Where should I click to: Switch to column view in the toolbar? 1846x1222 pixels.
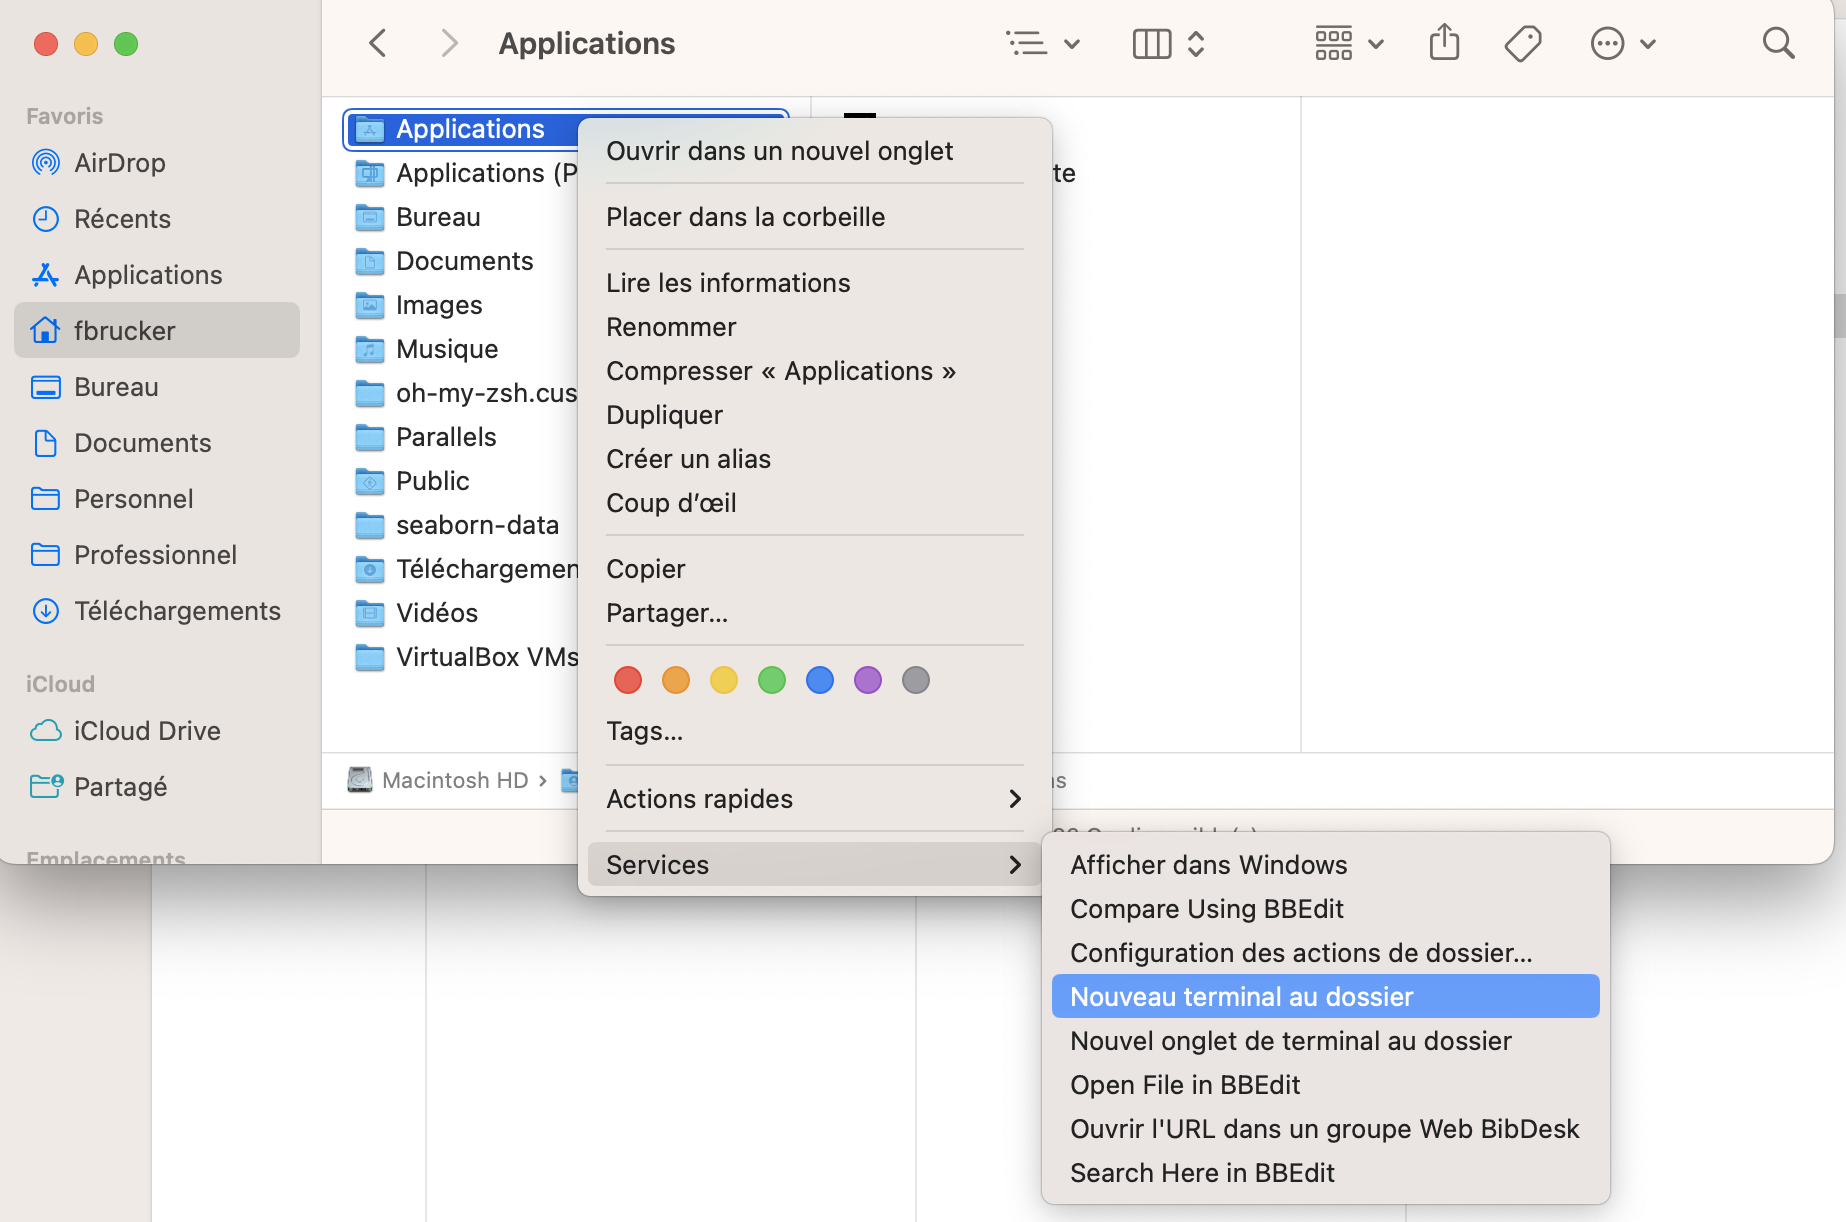point(1150,43)
